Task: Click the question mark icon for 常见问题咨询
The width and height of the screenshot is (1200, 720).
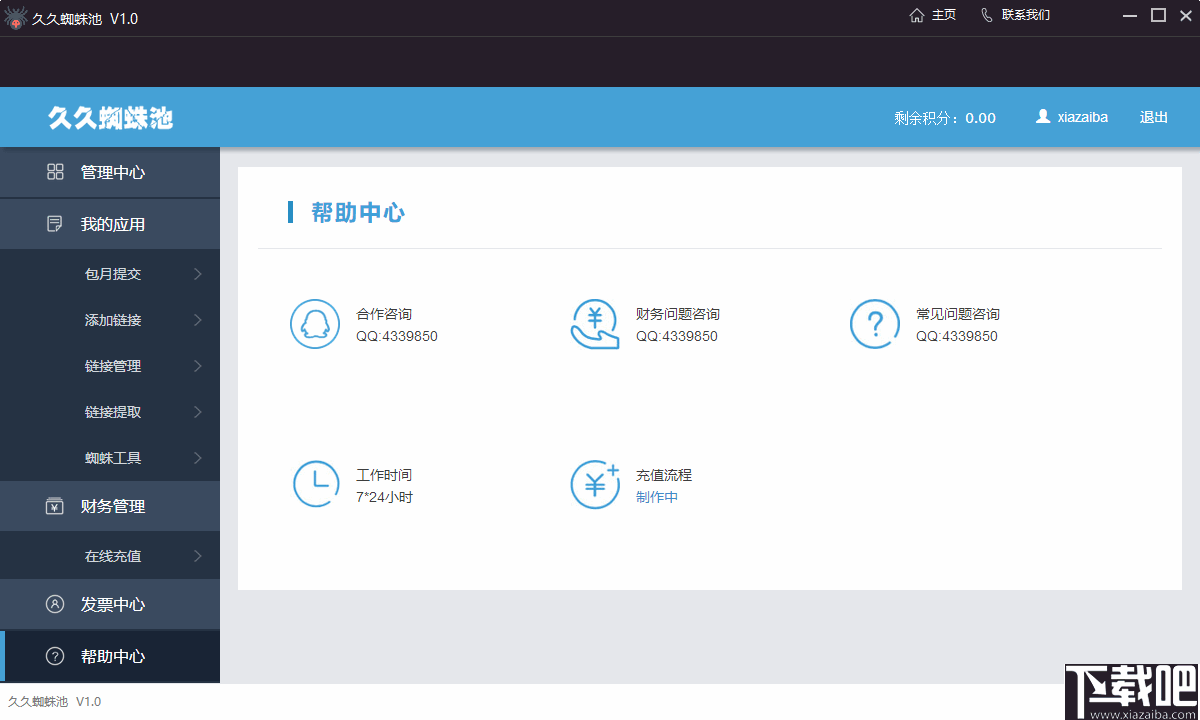Action: point(875,324)
